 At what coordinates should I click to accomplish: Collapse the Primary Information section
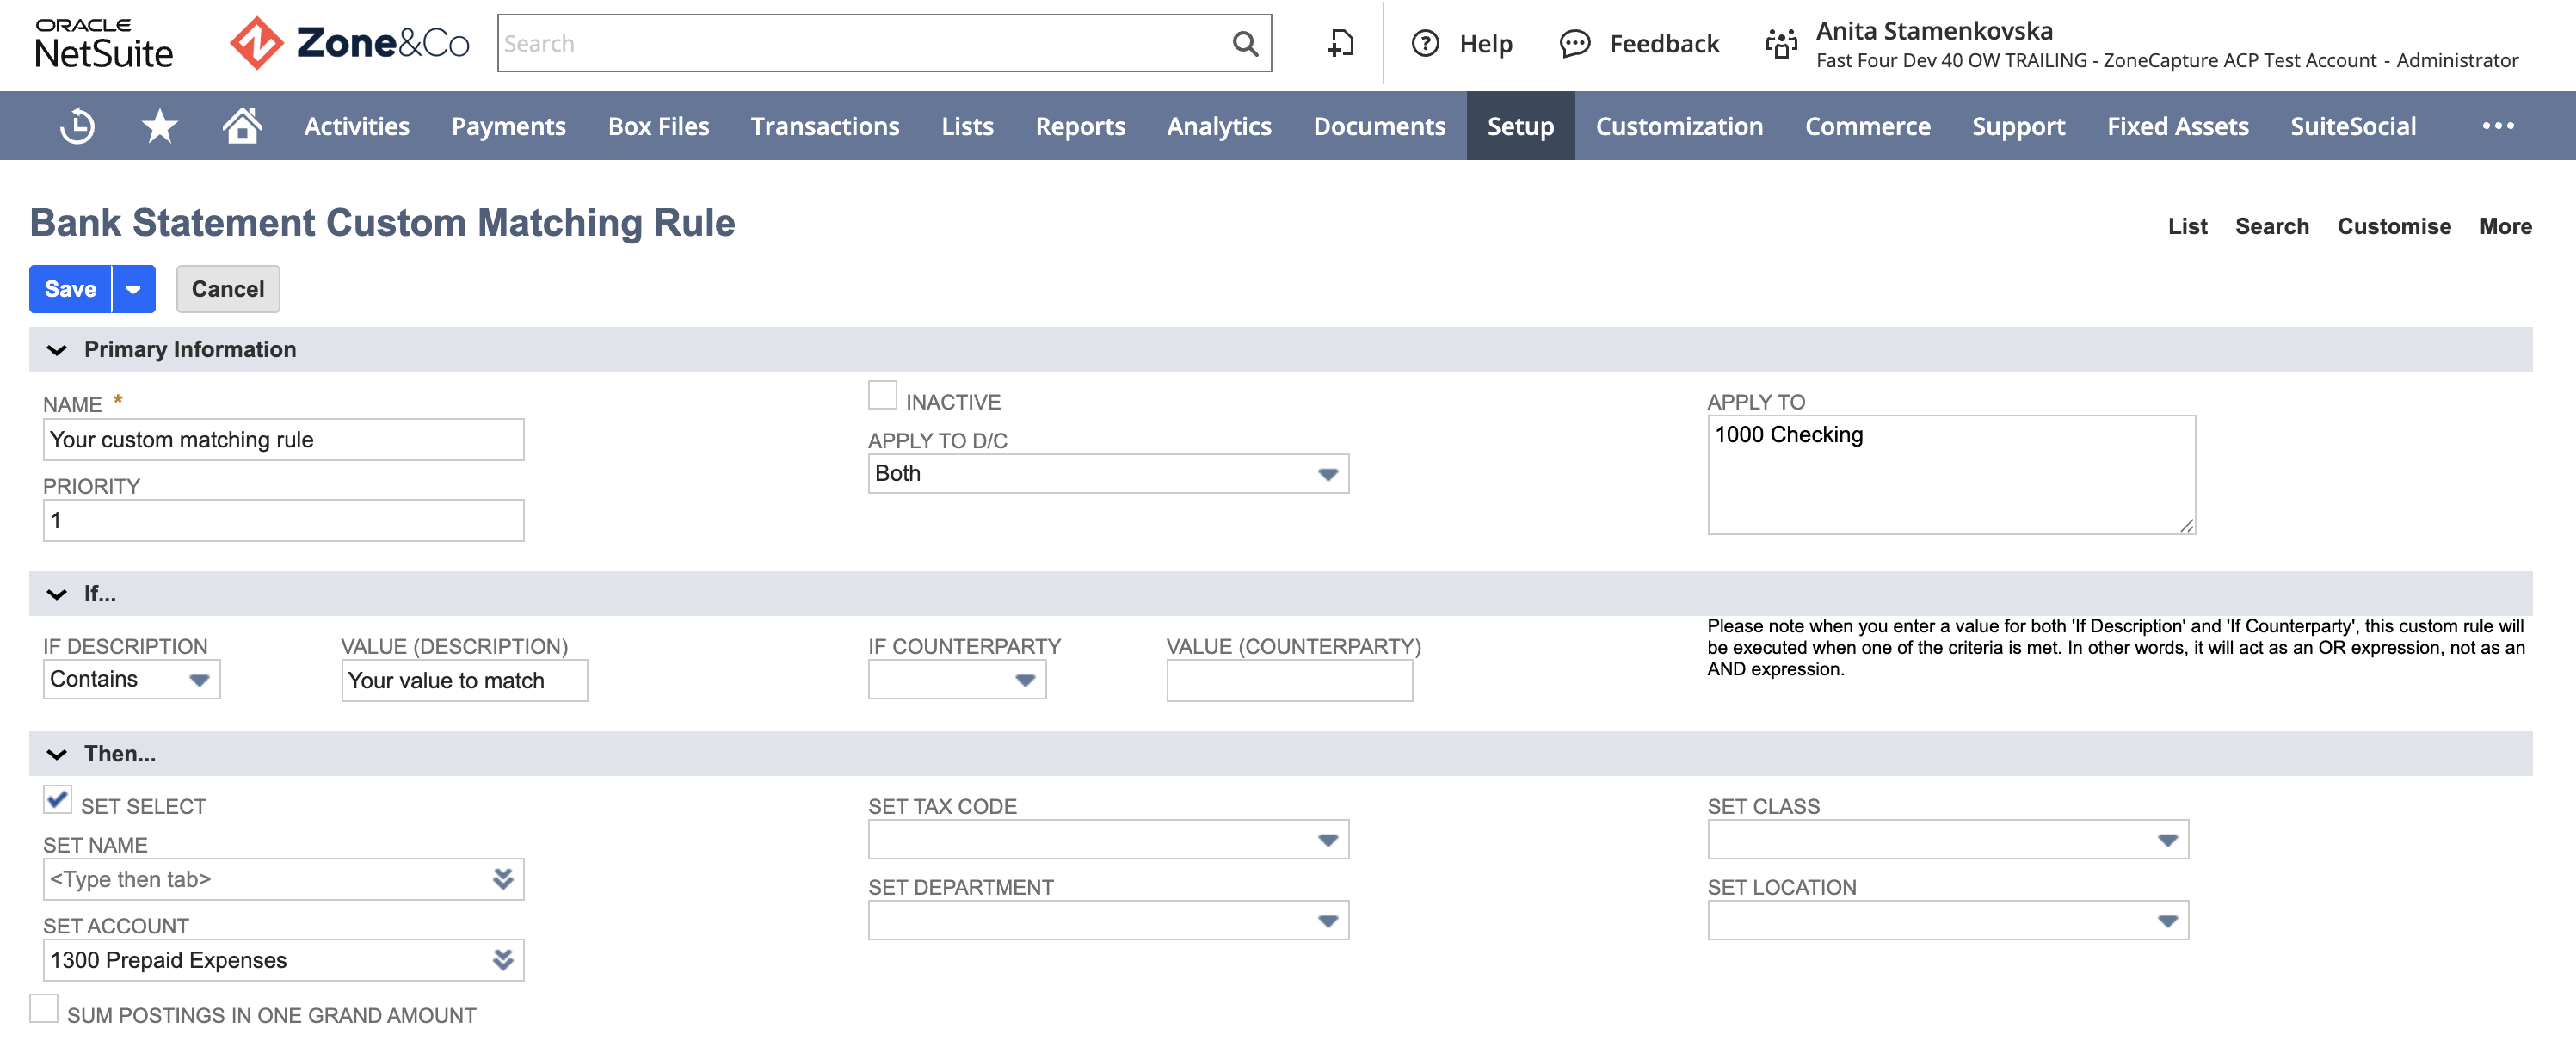[x=57, y=350]
